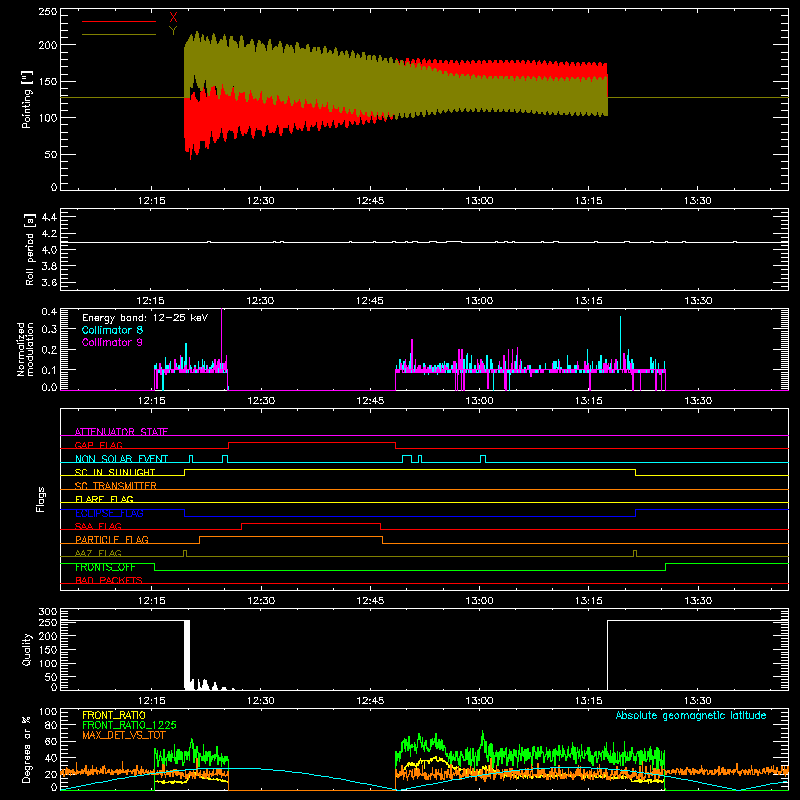Click the Flags axis title
The image size is (800, 800).
click(x=41, y=499)
